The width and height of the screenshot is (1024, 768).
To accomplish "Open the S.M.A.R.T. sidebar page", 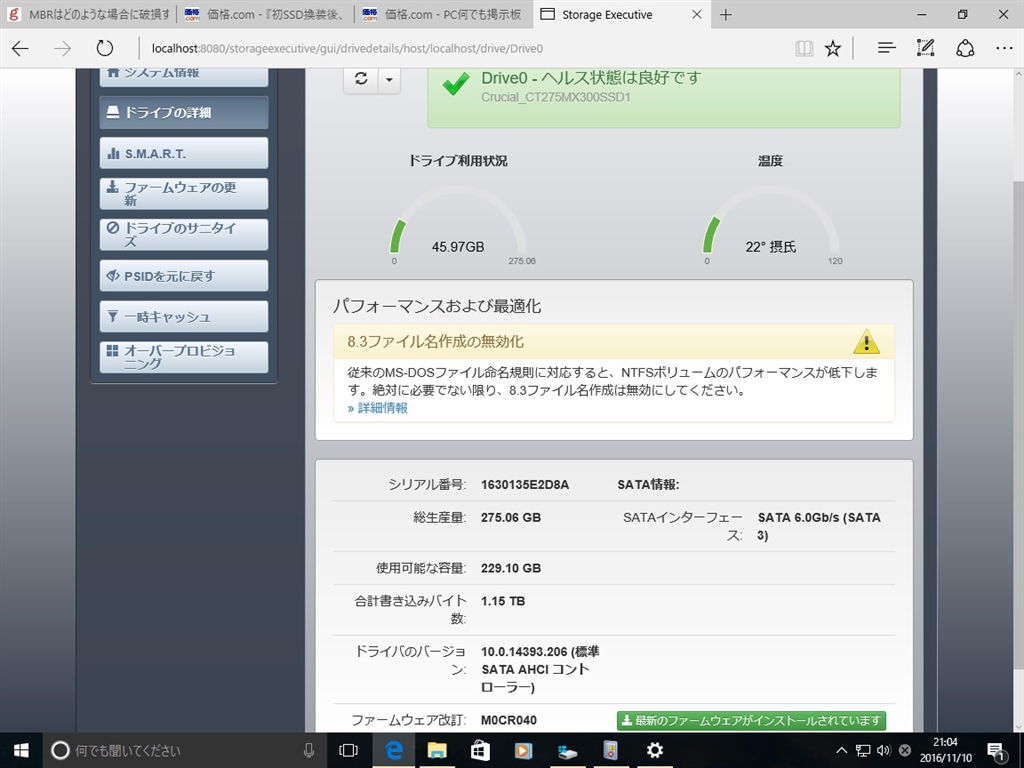I will point(184,153).
